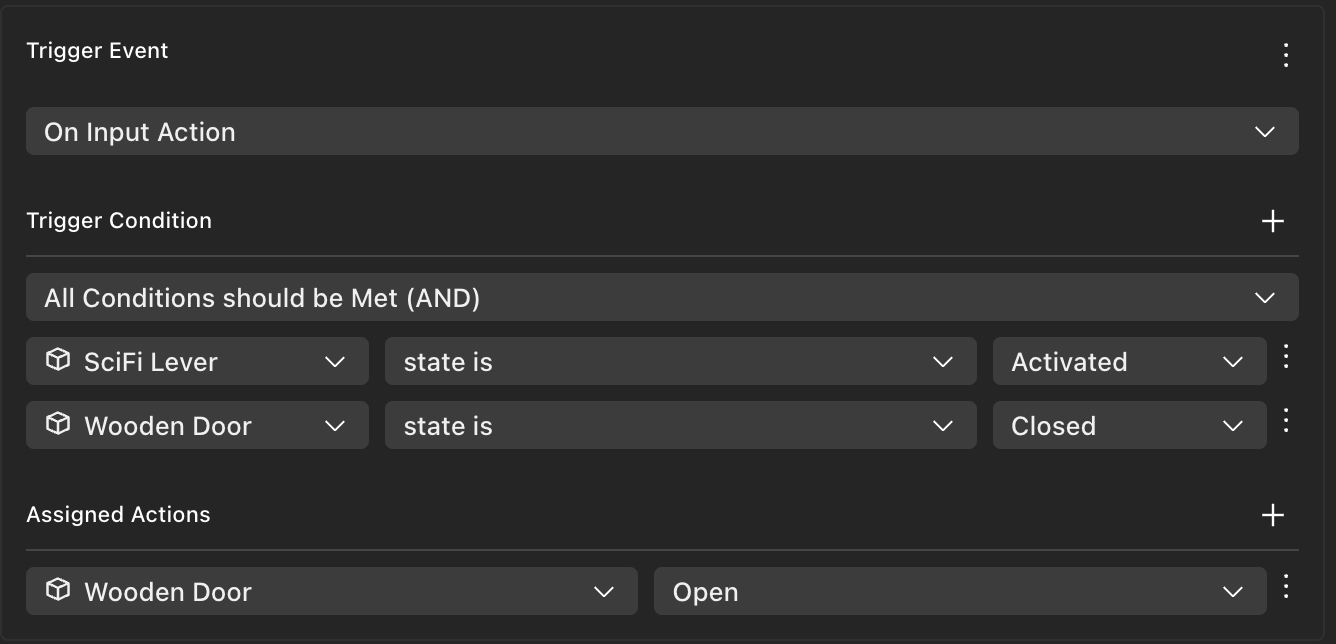Open the SciFi Lever 'state is' dropdown
The image size is (1336, 644).
680,361
